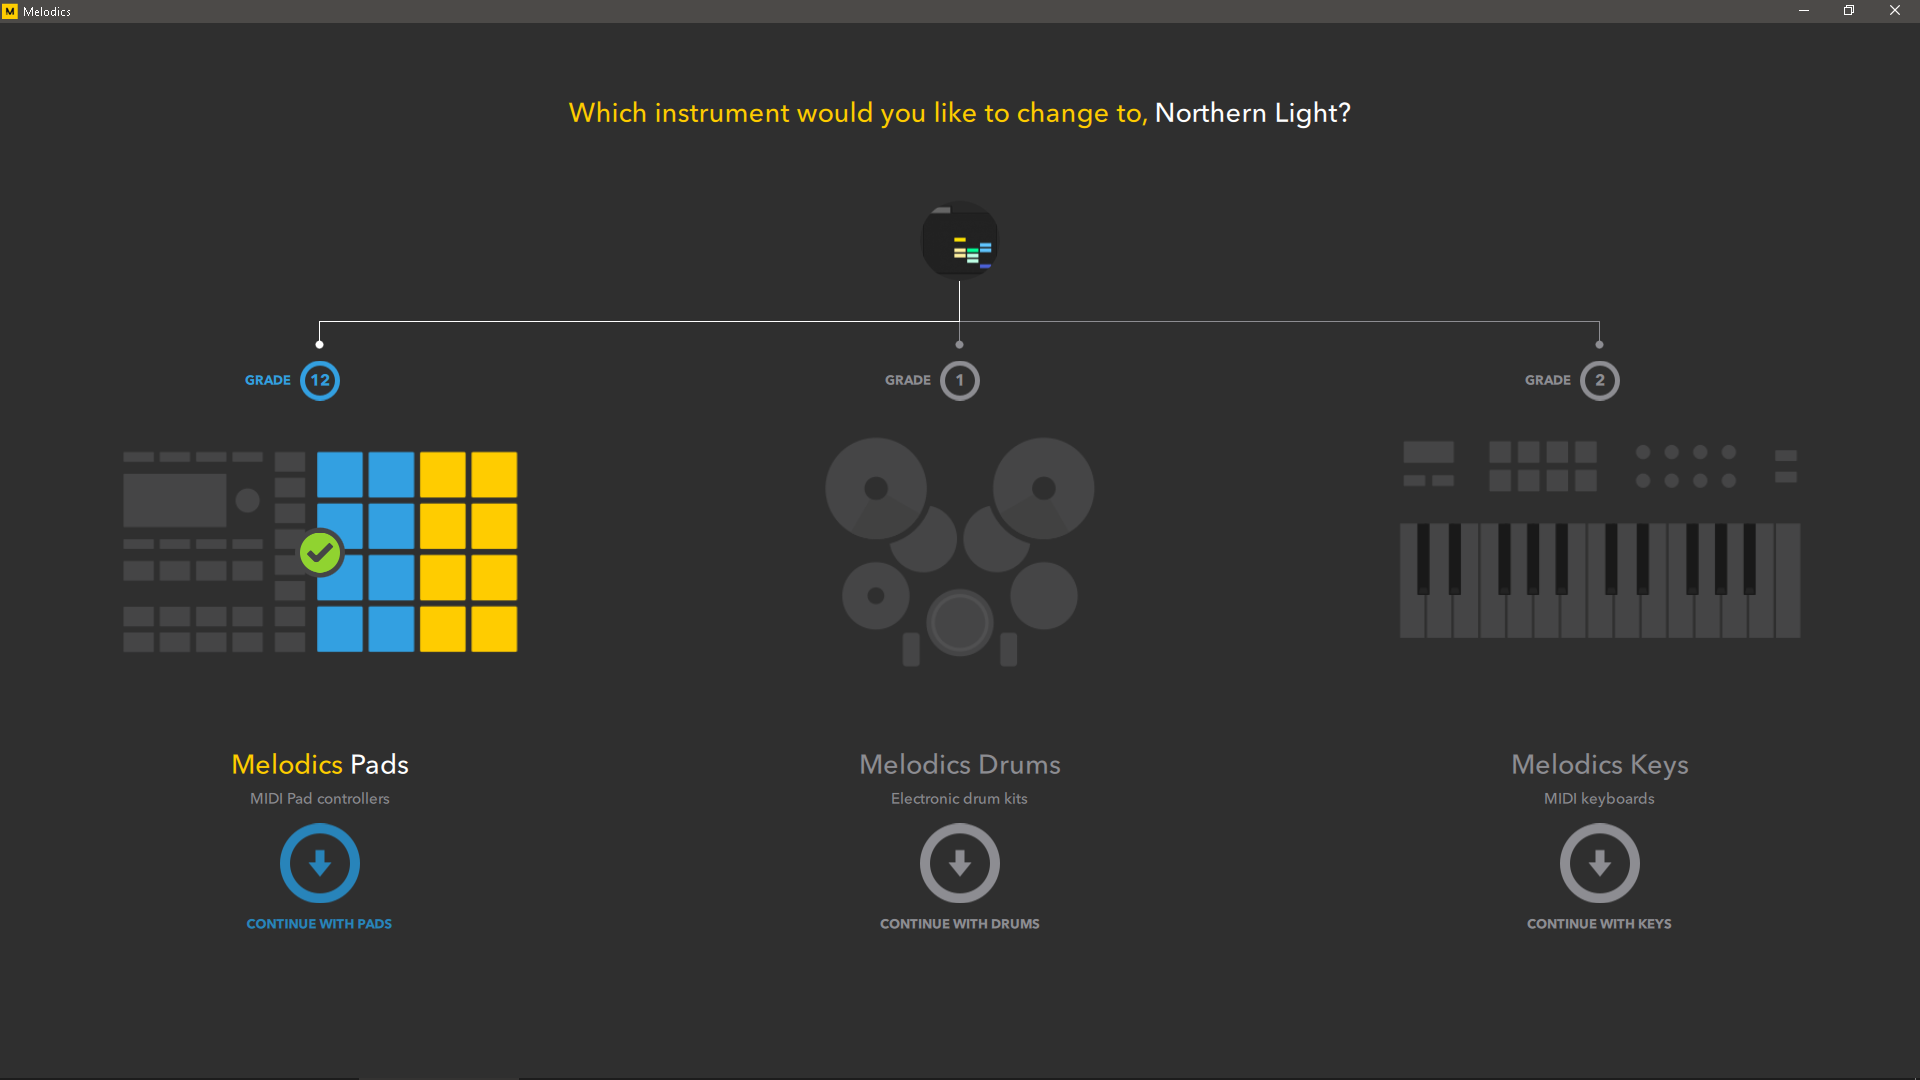Screen dimensions: 1920x1080
Task: Choose the Melodics Drums title
Action: pyautogui.click(x=960, y=764)
